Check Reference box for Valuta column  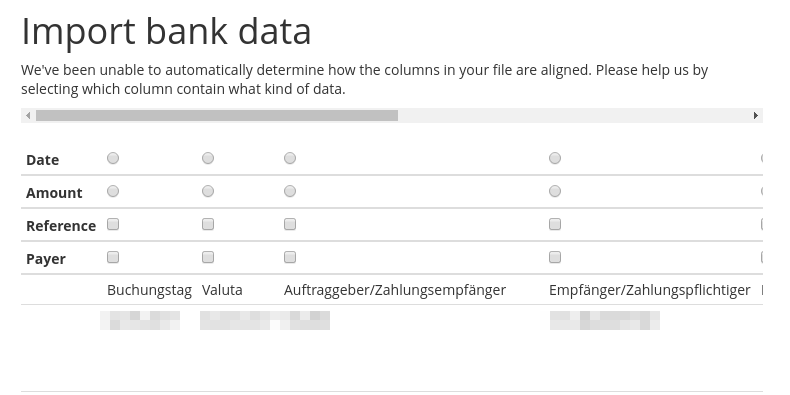tap(208, 224)
